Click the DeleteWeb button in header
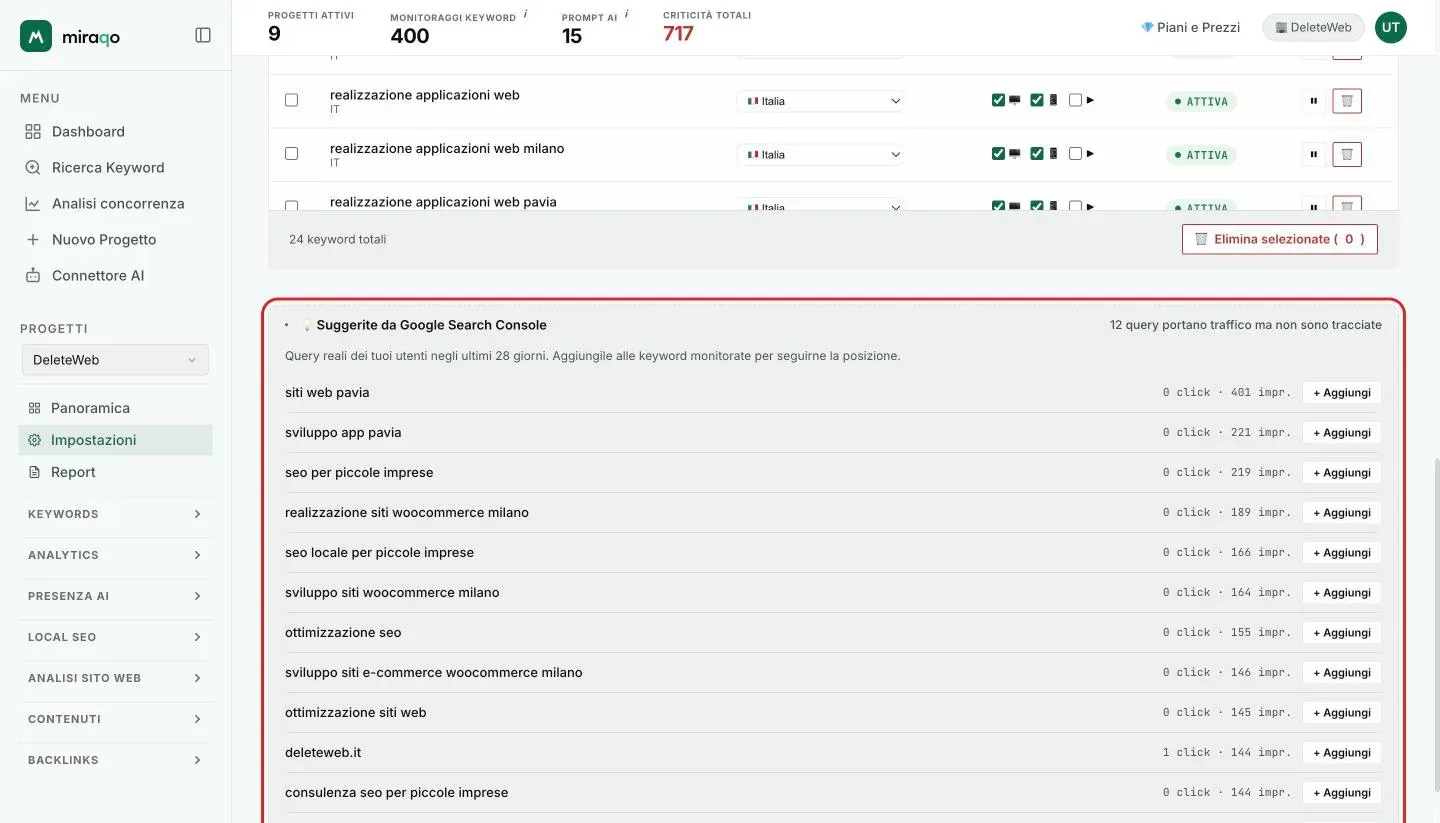The height and width of the screenshot is (823, 1440). (1313, 28)
